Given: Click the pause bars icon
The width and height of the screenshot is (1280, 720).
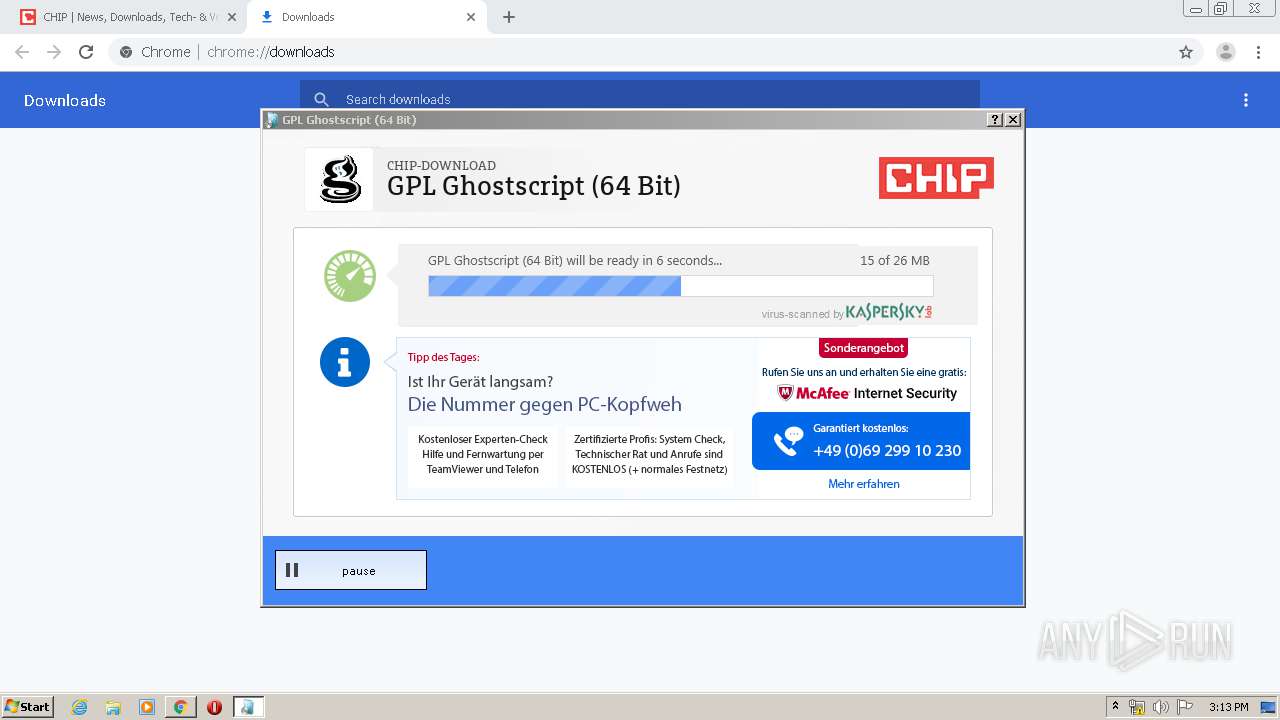Looking at the screenshot, I should 292,570.
